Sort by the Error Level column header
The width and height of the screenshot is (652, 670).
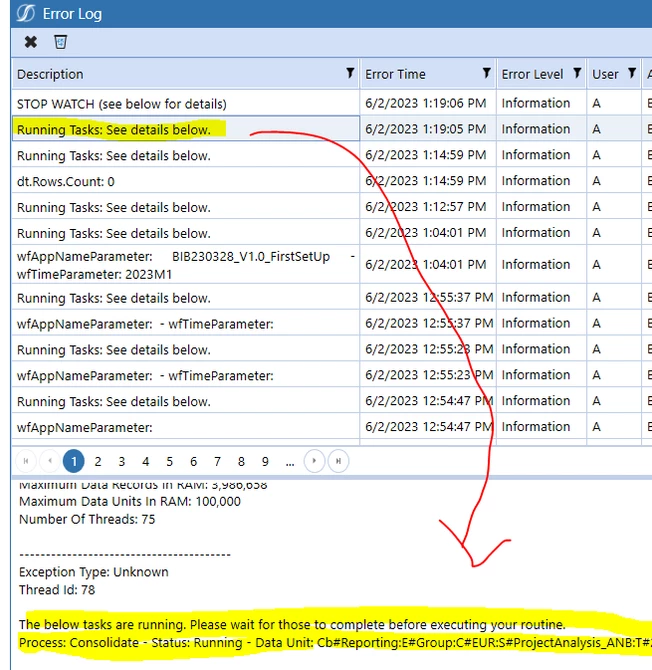click(x=532, y=74)
